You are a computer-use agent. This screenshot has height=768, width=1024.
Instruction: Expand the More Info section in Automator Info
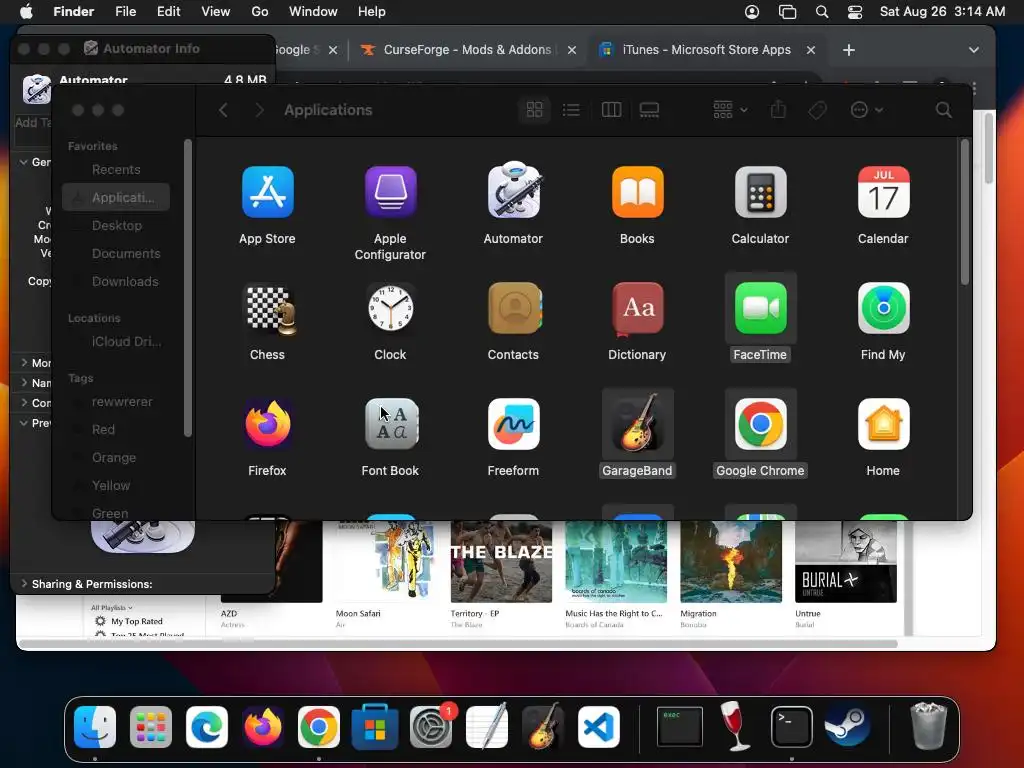point(24,362)
